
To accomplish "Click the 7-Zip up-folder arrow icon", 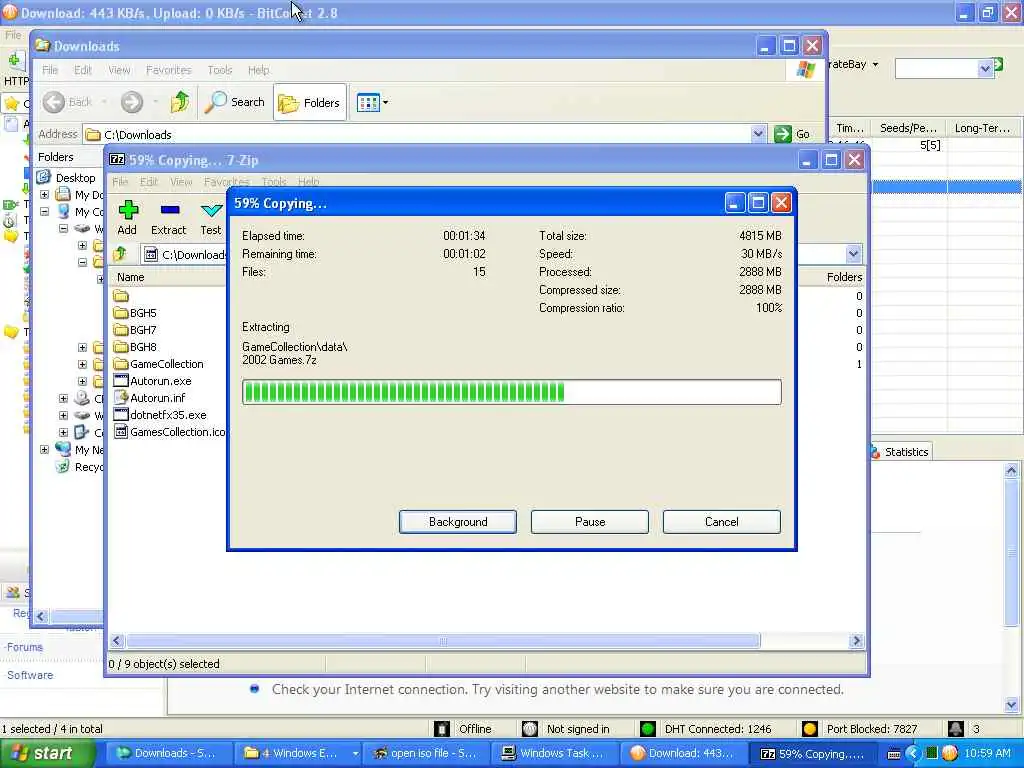I will pos(121,254).
